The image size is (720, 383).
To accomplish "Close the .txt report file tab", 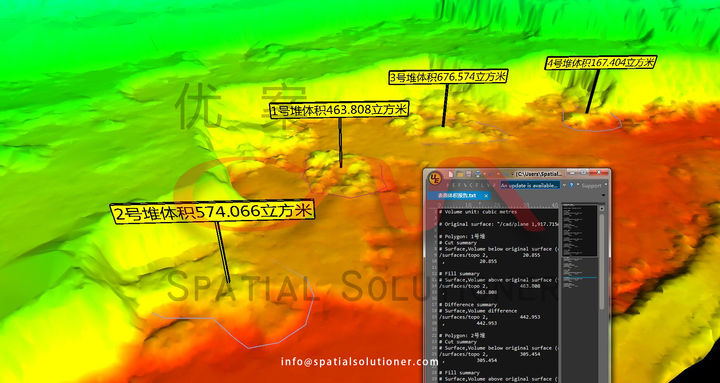I will coord(486,196).
